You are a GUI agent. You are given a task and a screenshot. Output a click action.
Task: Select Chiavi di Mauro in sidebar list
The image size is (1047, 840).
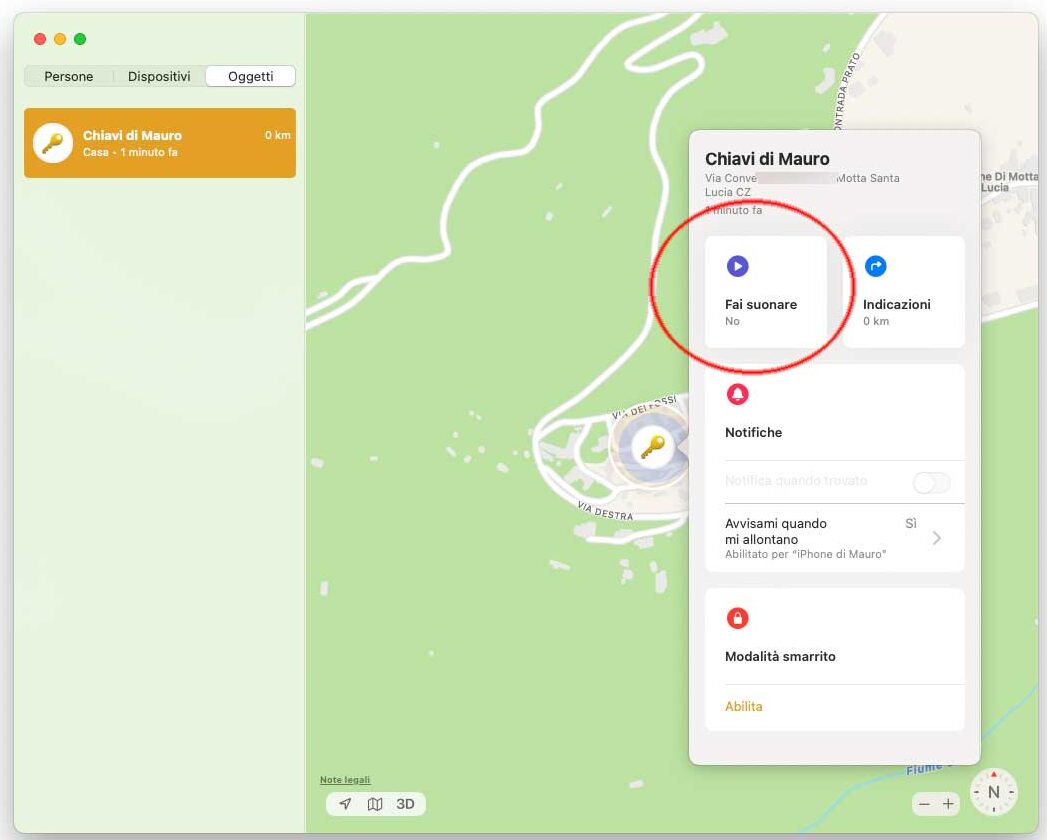pos(160,143)
